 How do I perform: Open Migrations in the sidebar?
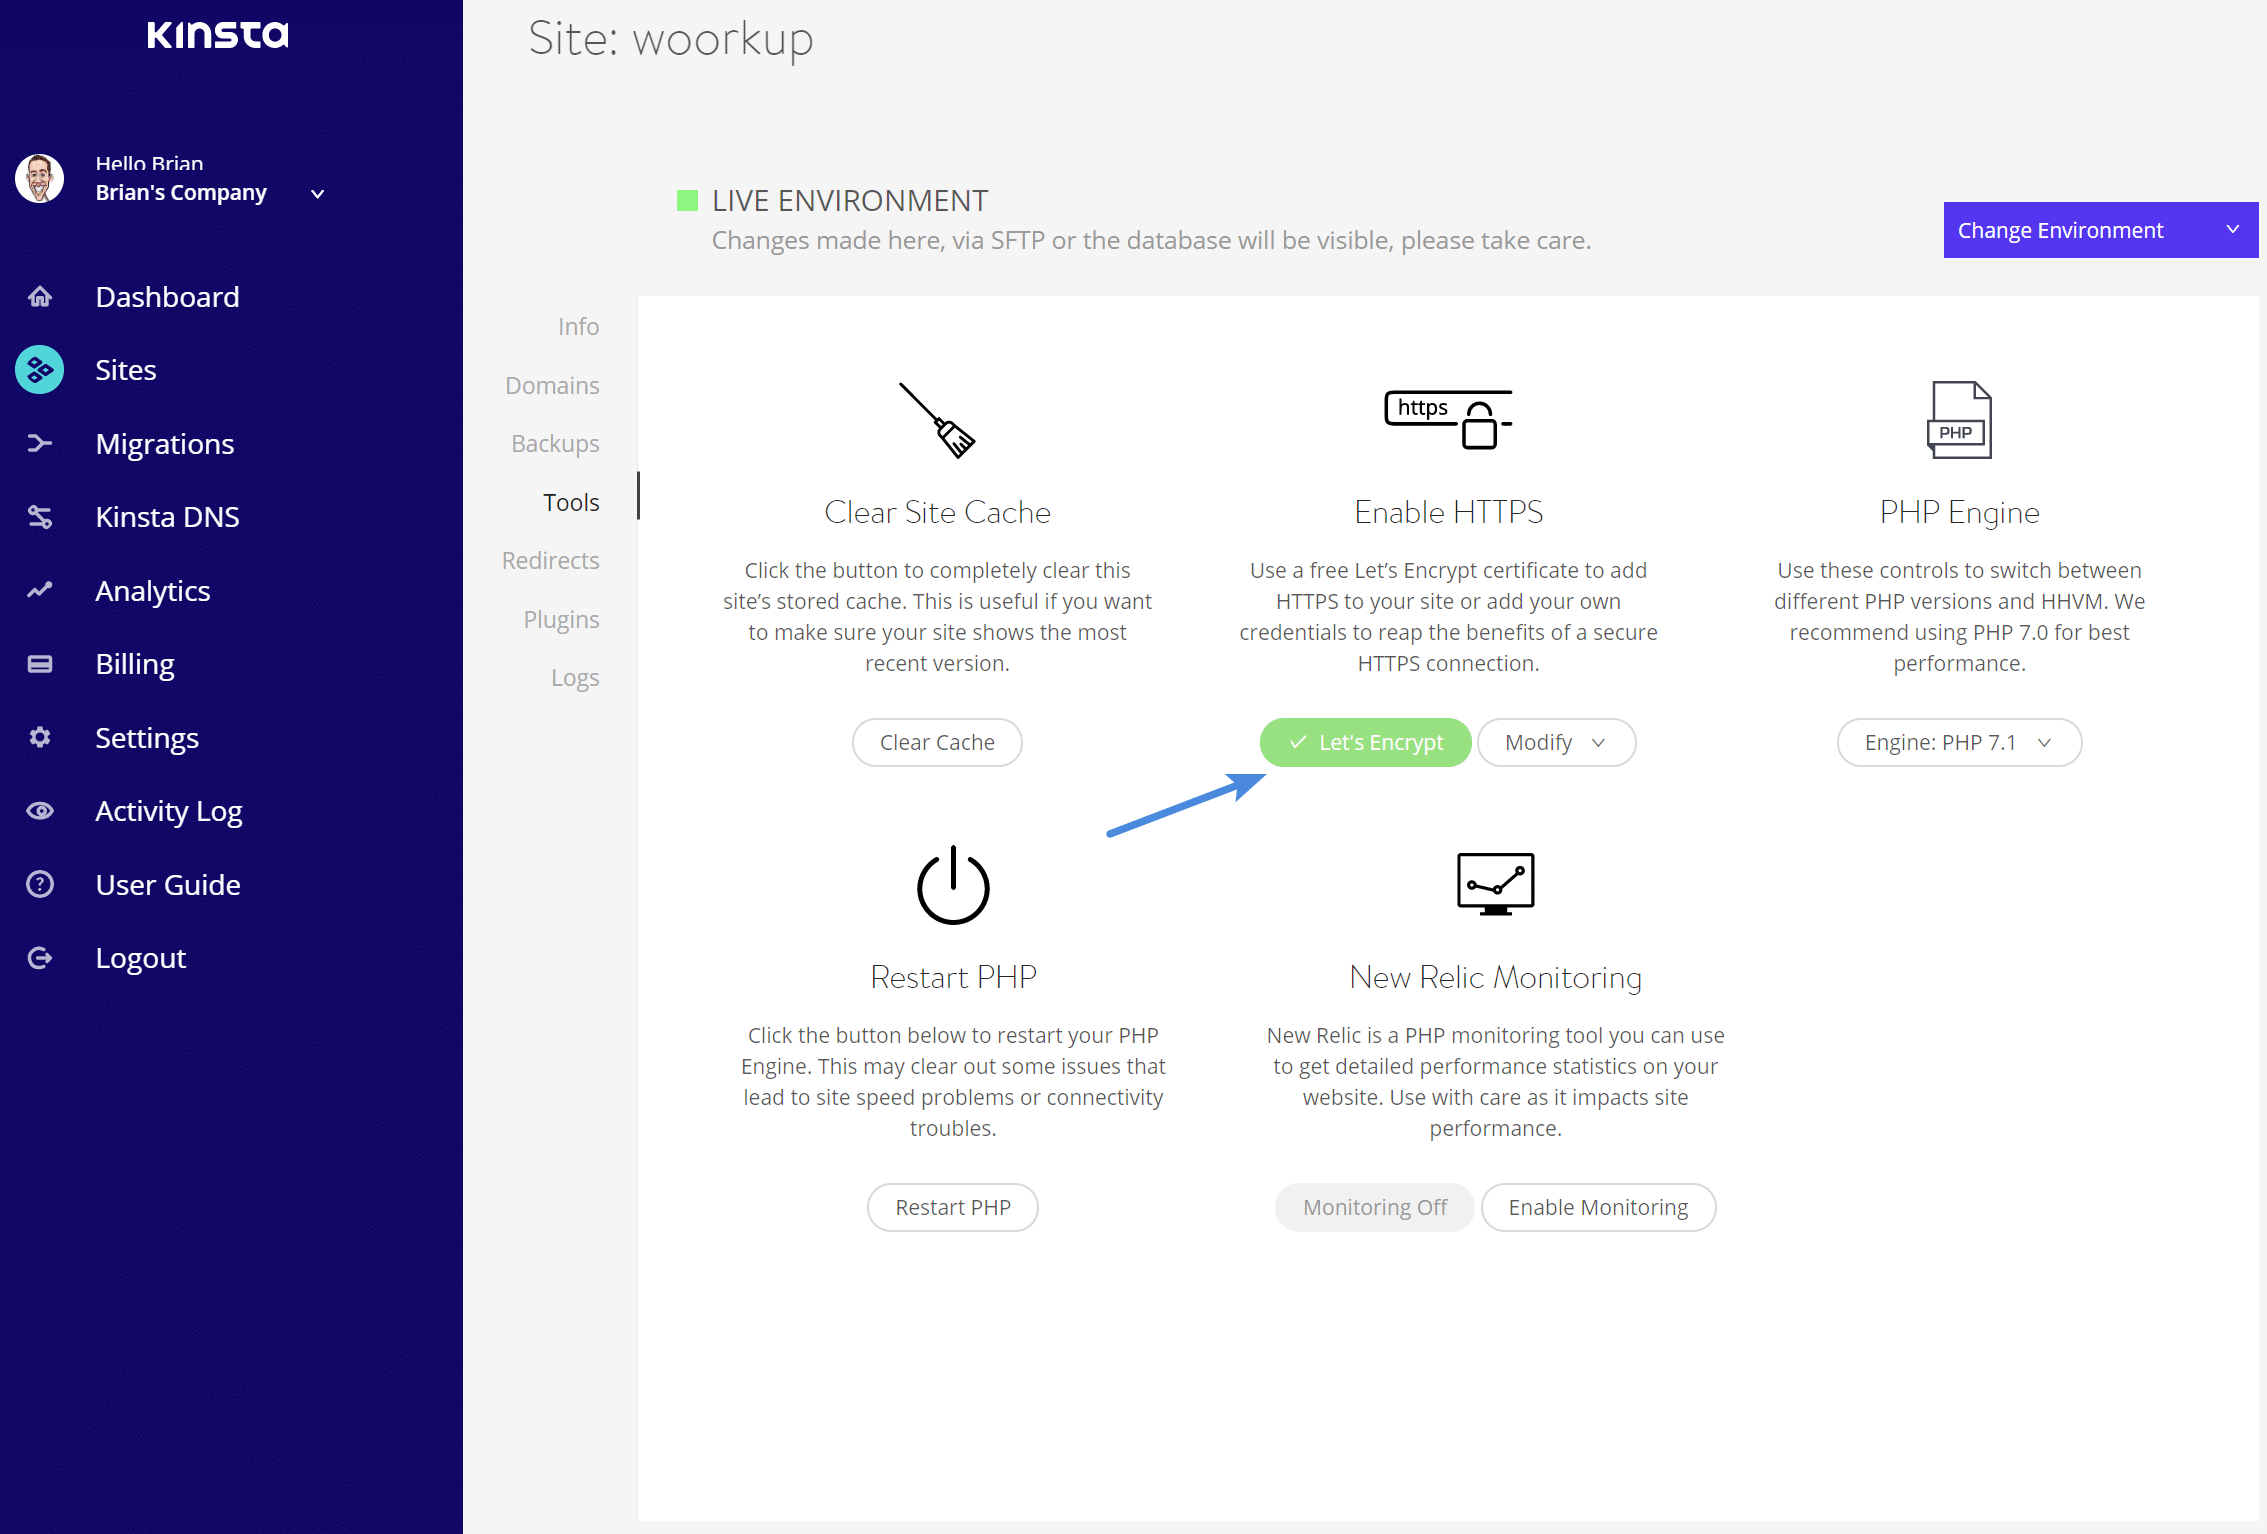[x=165, y=443]
